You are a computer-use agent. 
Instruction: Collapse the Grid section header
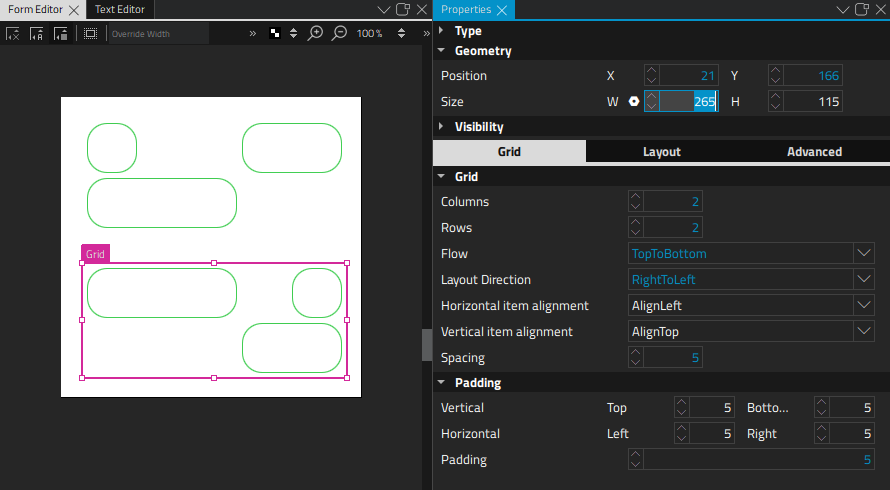(x=441, y=176)
